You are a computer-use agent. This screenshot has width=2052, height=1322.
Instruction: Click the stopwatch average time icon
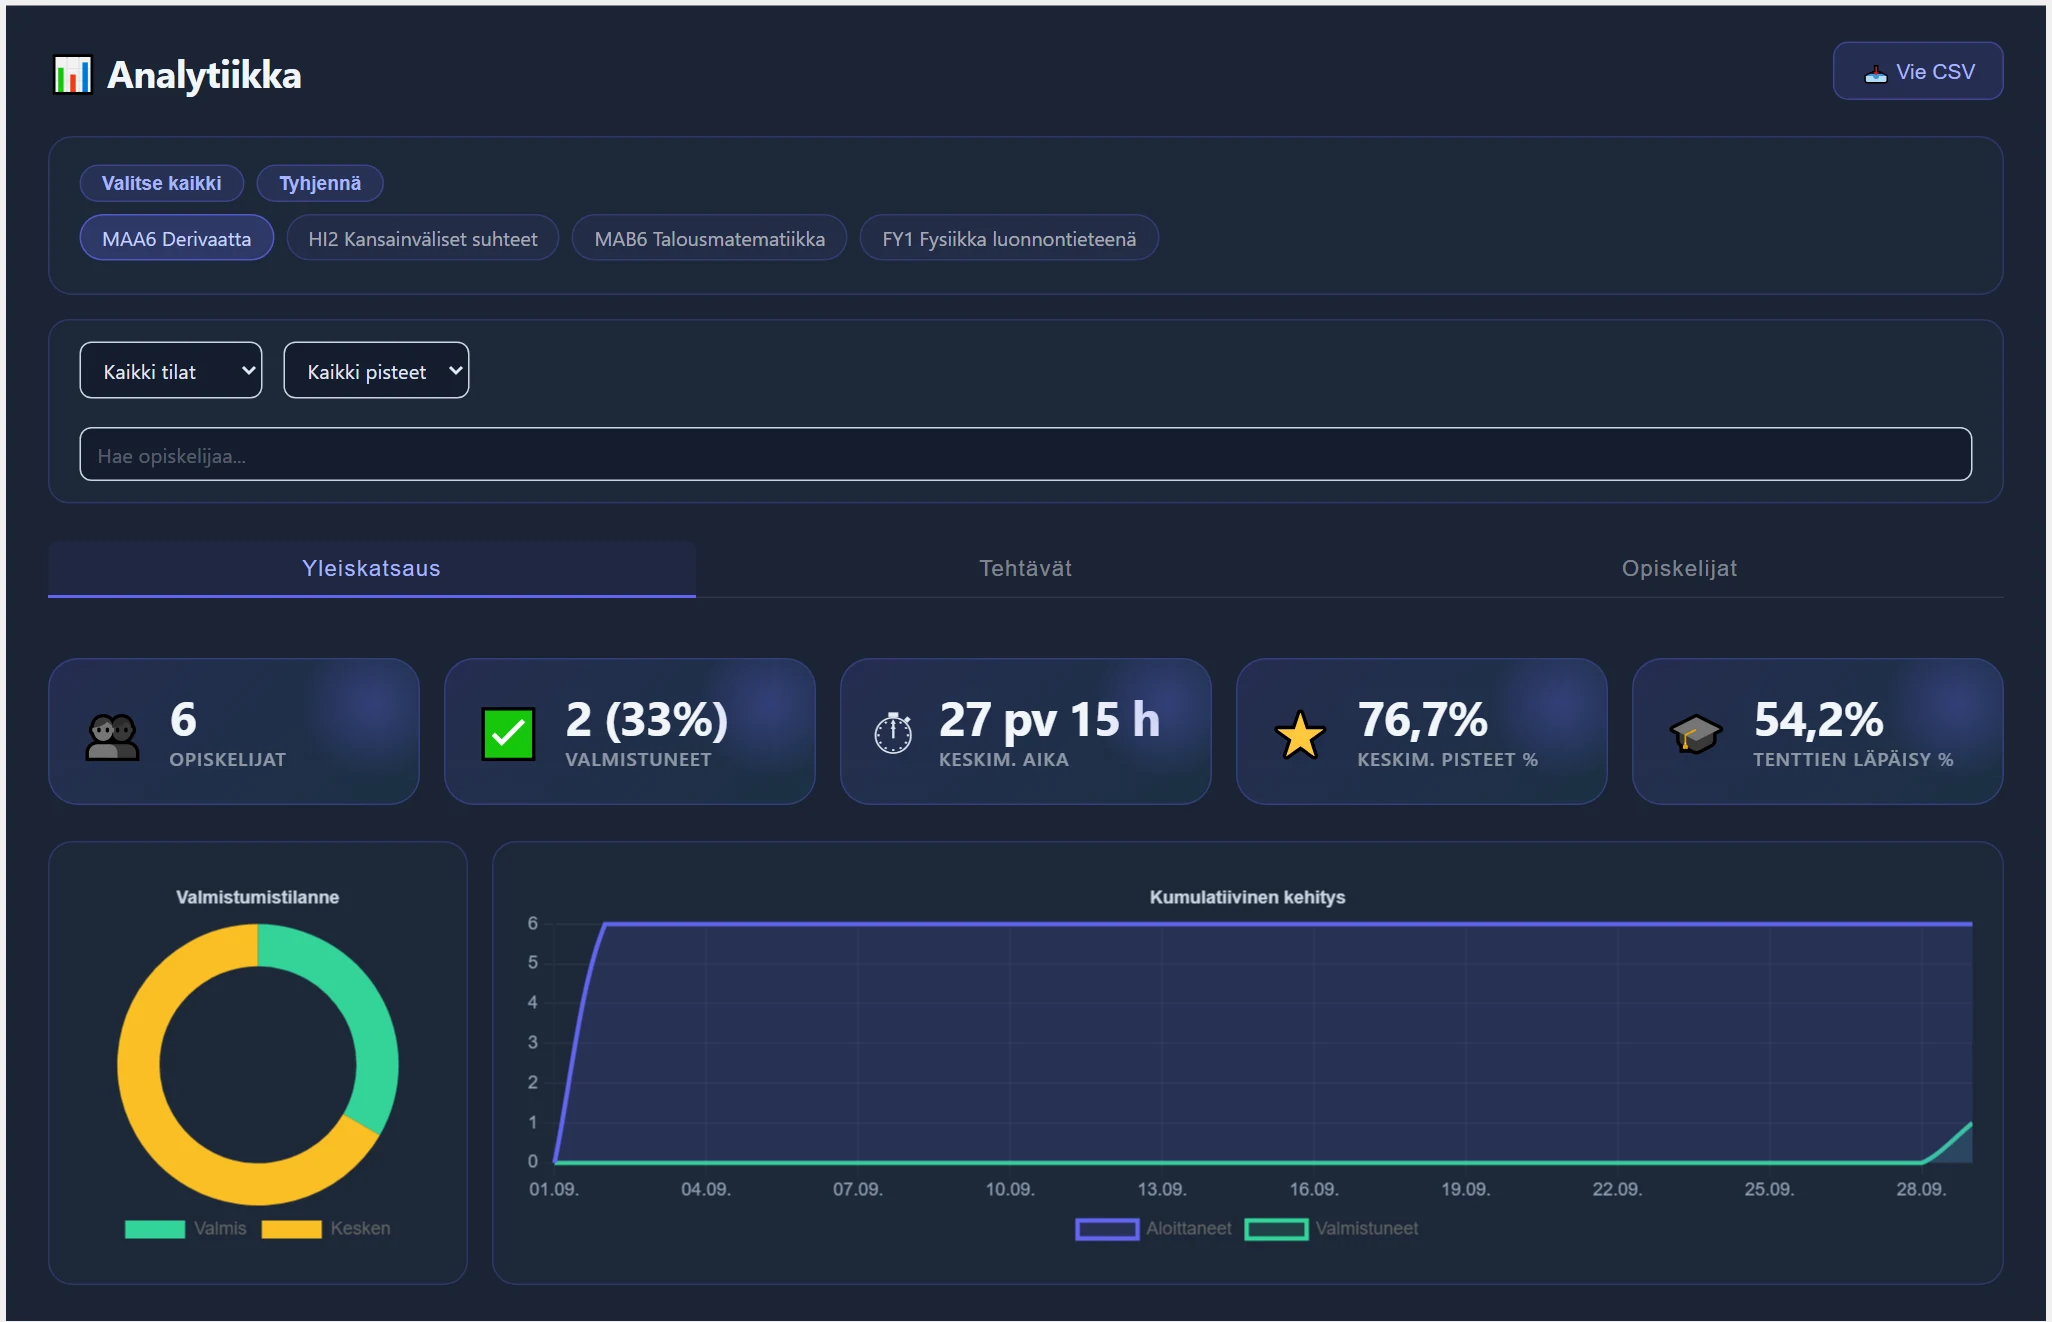(893, 734)
